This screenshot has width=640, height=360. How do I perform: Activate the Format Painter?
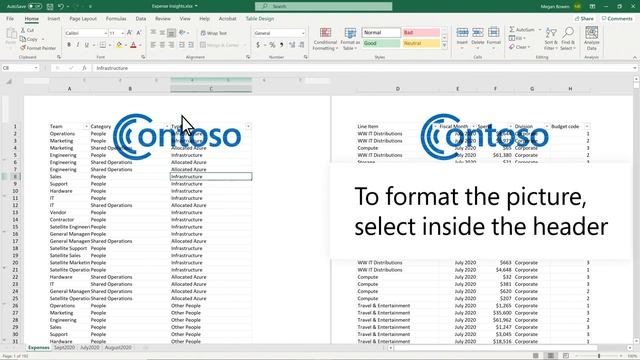[x=38, y=48]
